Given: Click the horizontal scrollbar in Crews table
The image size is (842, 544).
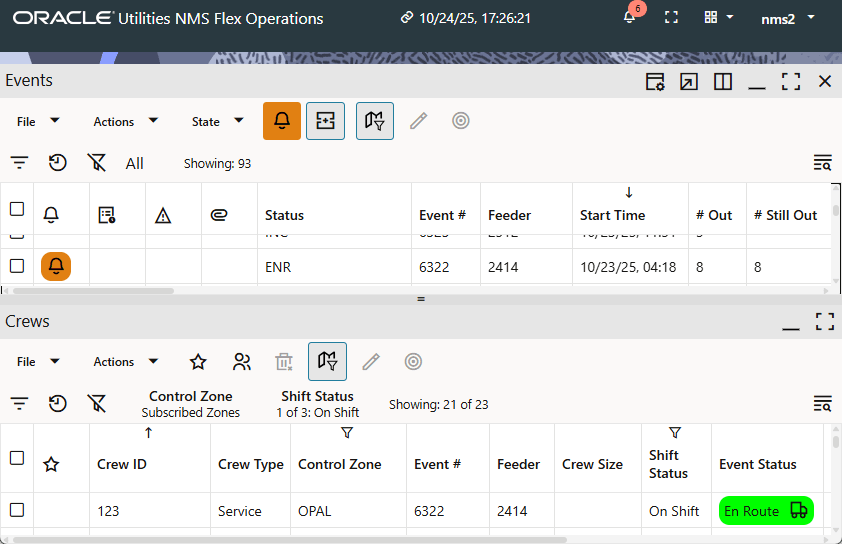Looking at the screenshot, I should click(290, 540).
